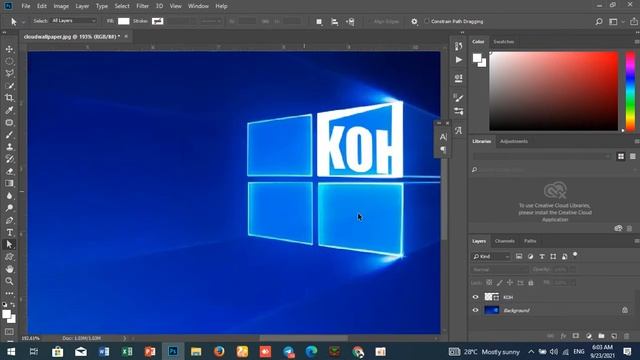Create a new group folder
This screenshot has height=360, width=640.
click(601, 336)
